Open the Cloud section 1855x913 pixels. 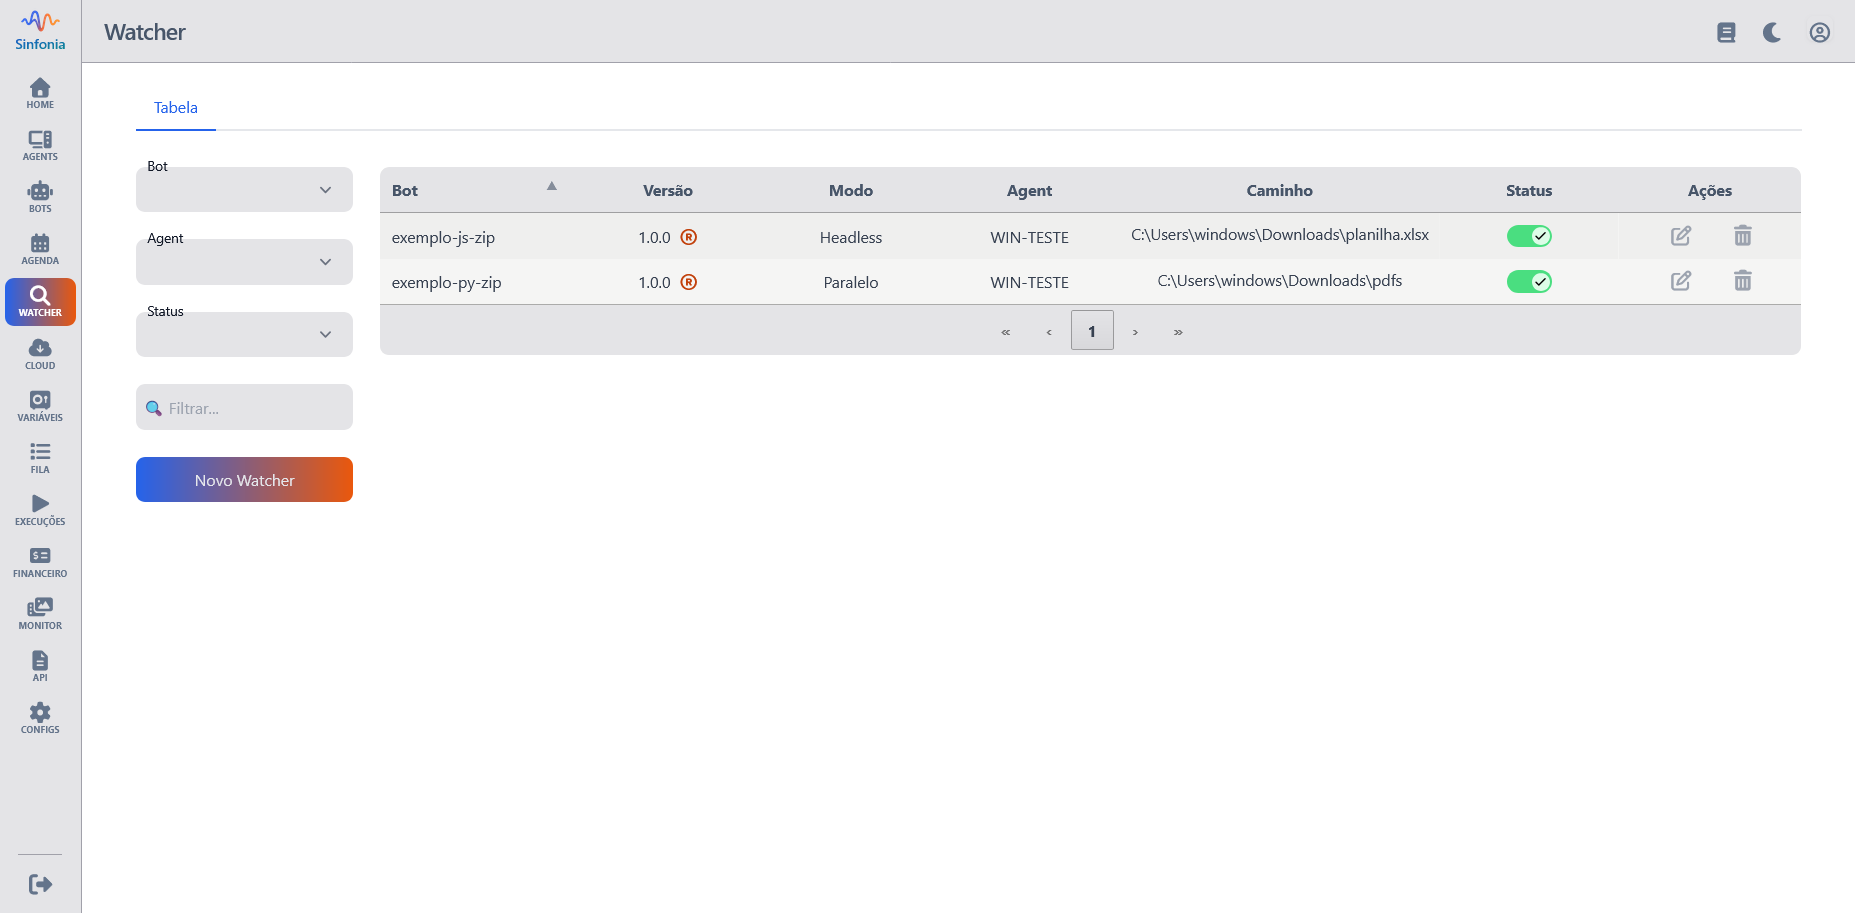pos(40,354)
